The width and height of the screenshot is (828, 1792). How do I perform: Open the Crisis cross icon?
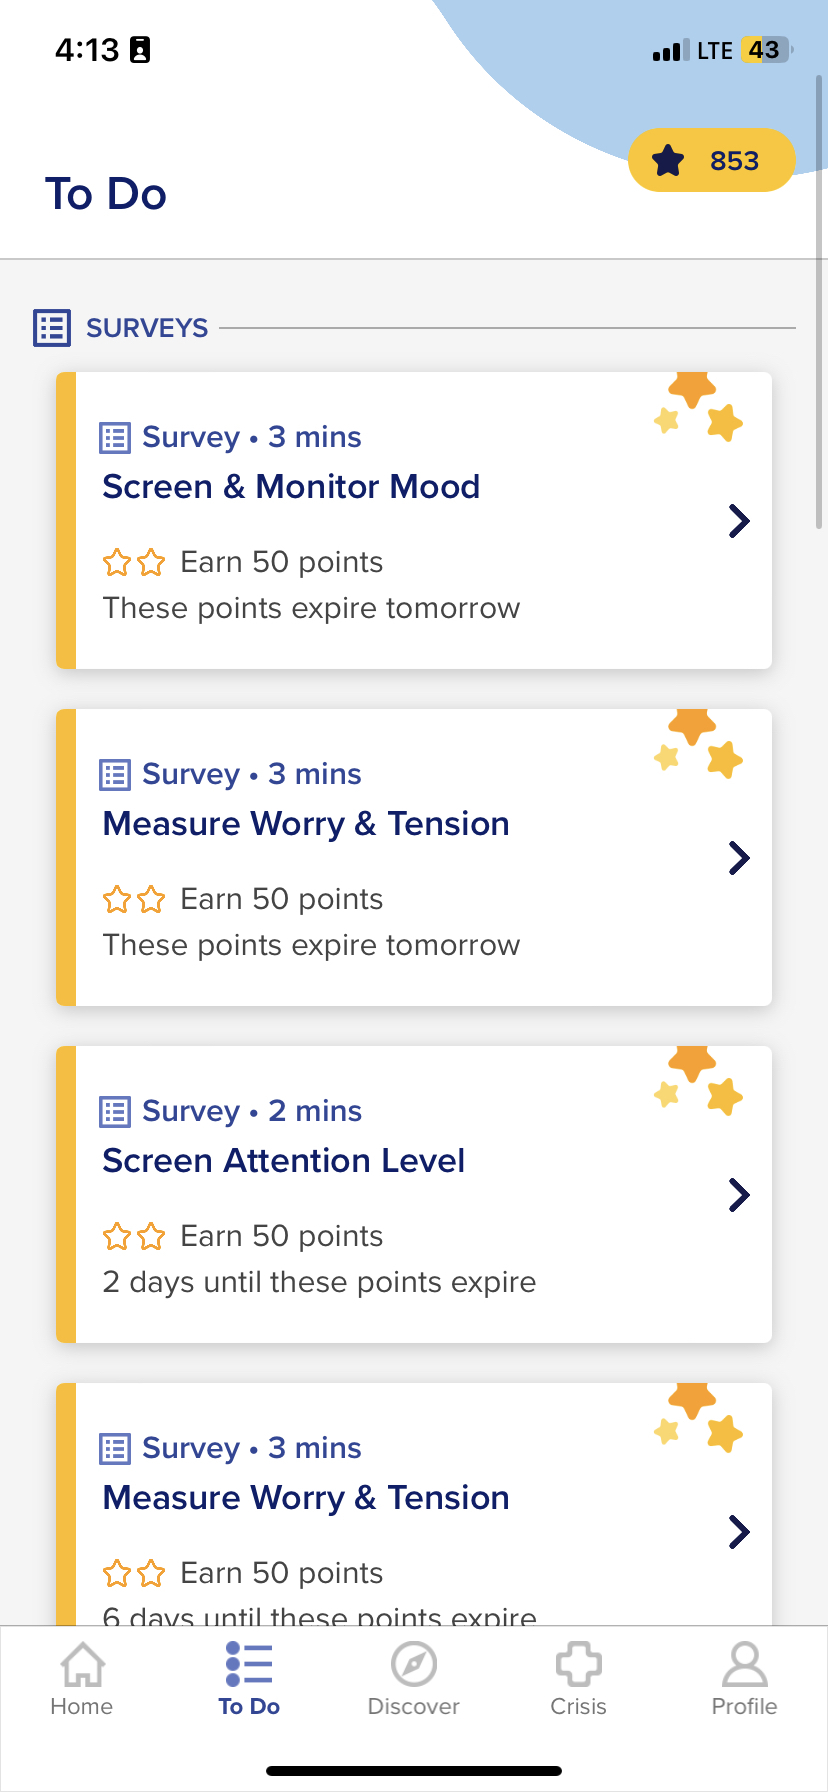tap(579, 1665)
